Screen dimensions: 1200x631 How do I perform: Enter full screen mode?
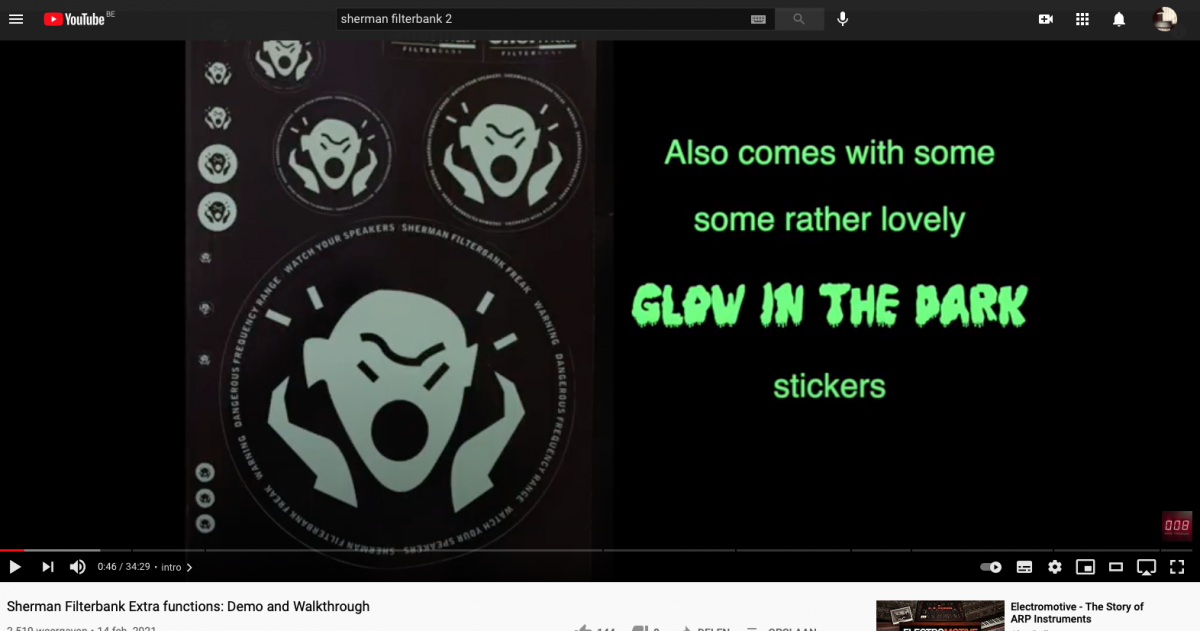click(1177, 567)
